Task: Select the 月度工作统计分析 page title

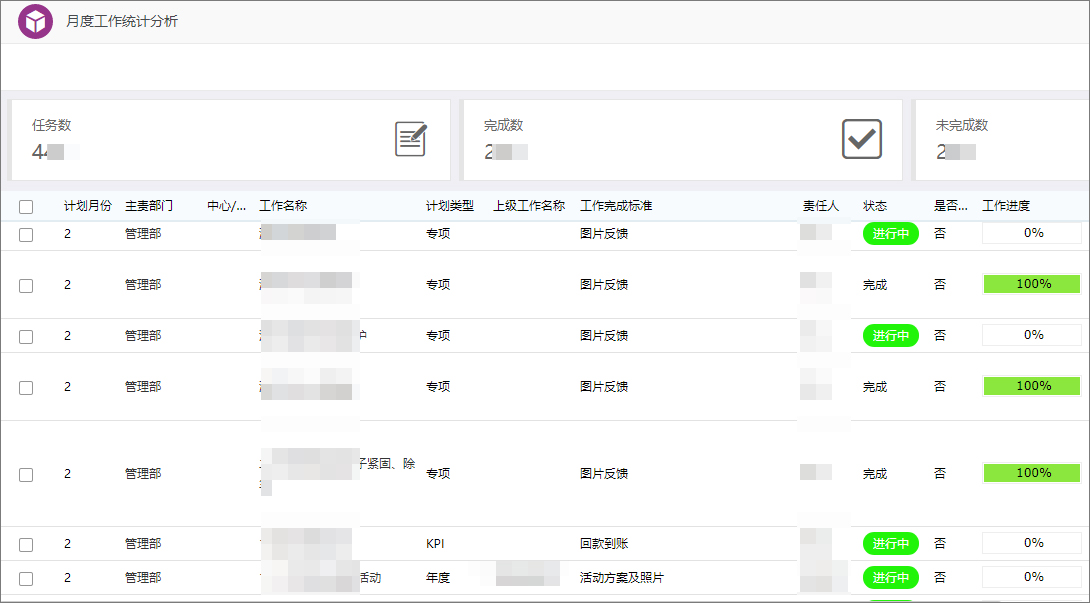Action: pos(124,20)
